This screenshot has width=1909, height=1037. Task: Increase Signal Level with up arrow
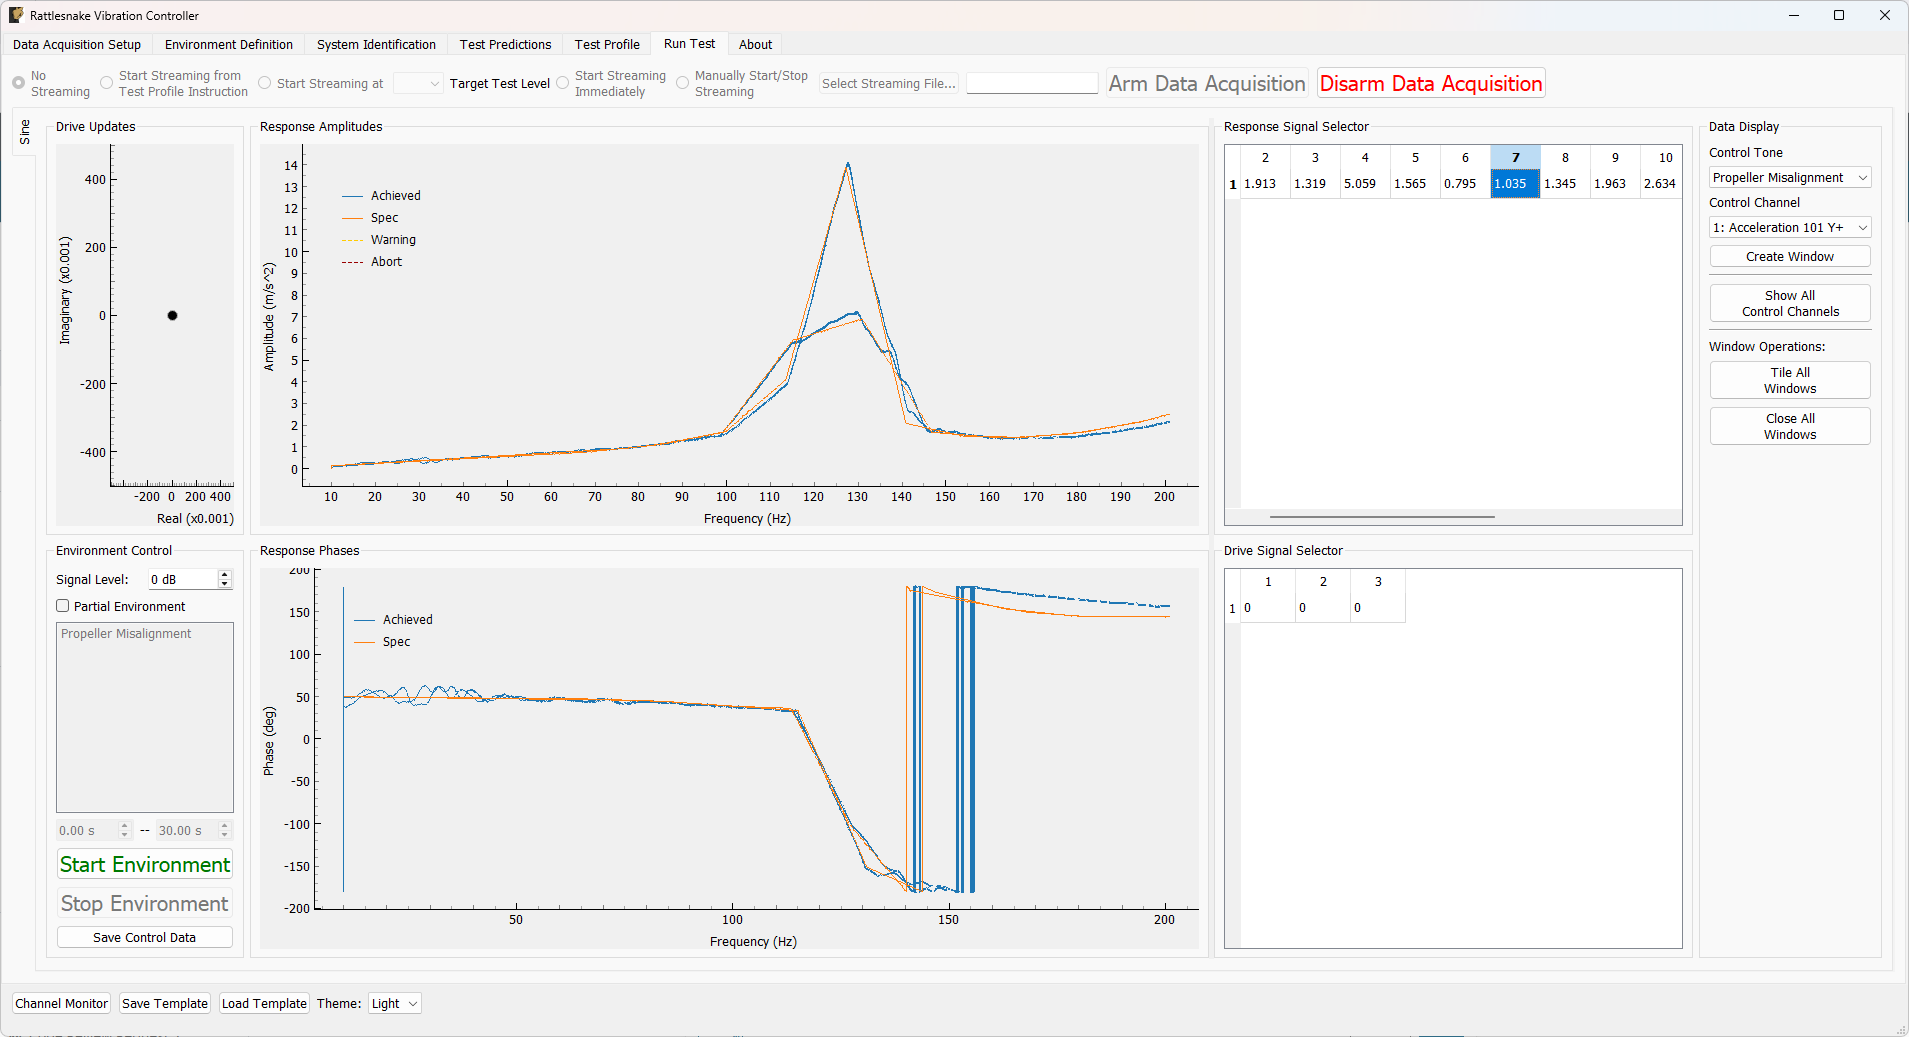(225, 575)
